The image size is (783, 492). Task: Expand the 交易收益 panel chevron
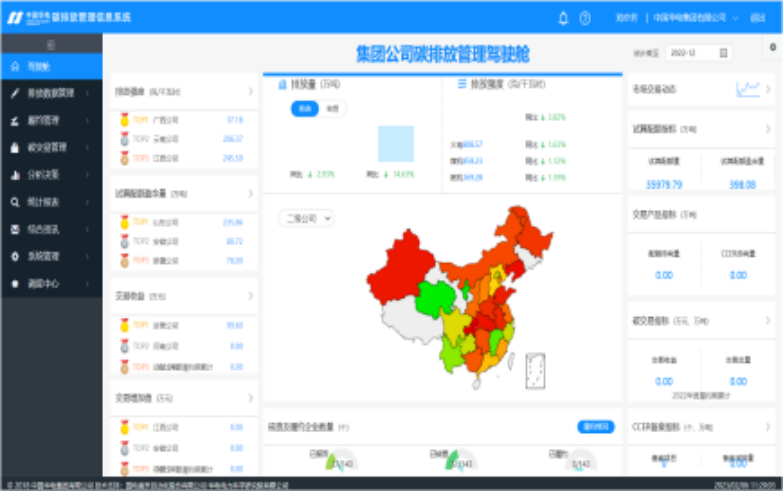[250, 296]
